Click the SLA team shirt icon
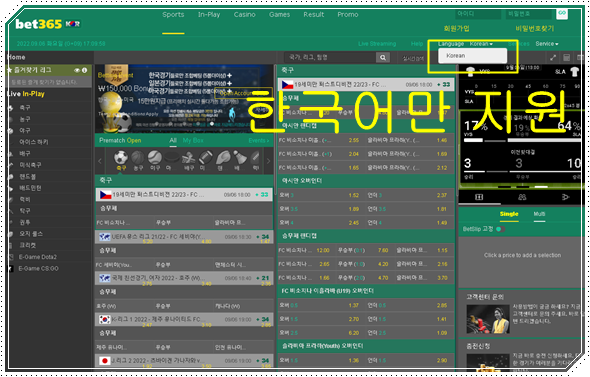This screenshot has width=590, height=377. 574,71
